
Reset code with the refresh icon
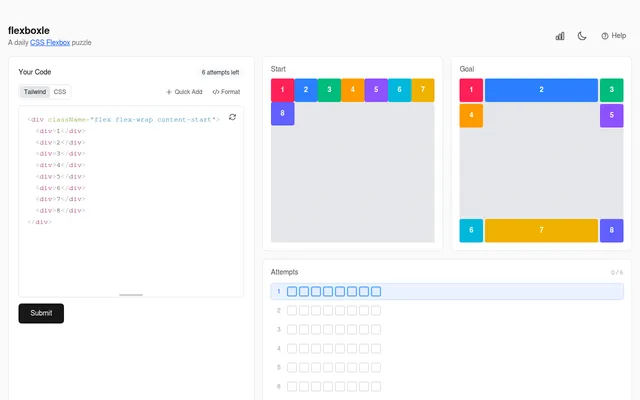click(232, 117)
